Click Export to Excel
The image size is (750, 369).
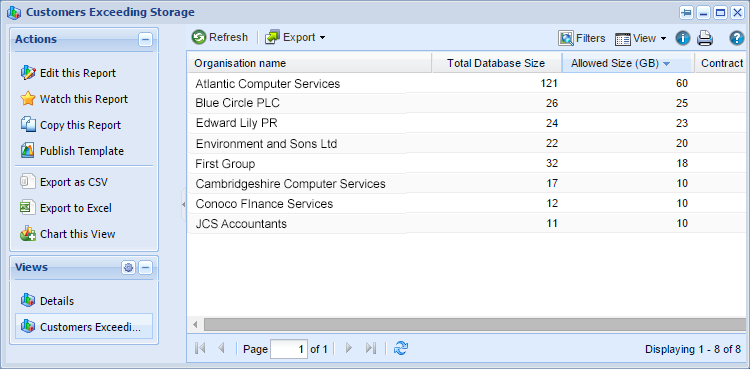66,208
